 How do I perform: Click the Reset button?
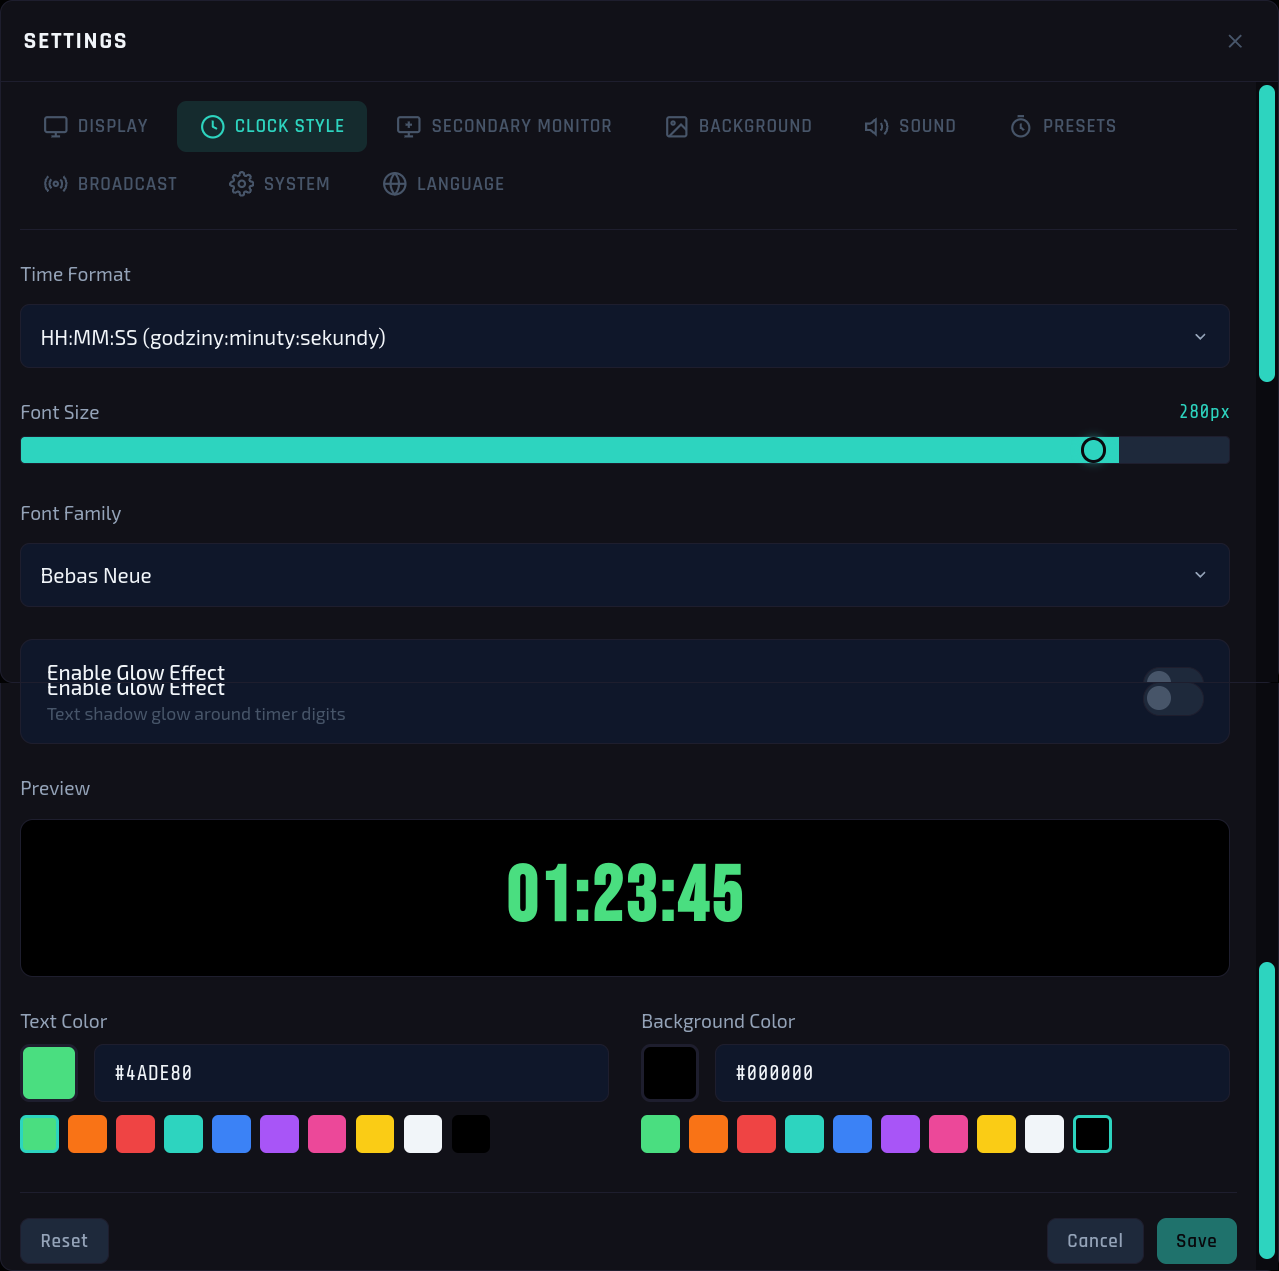click(64, 1241)
